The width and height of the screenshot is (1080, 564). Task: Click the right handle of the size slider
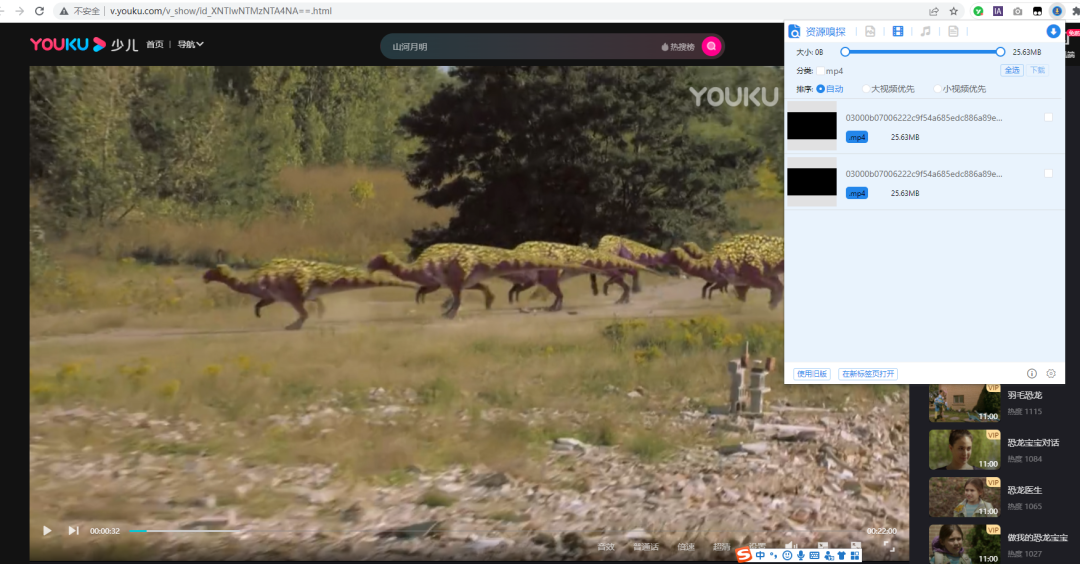coord(1001,51)
